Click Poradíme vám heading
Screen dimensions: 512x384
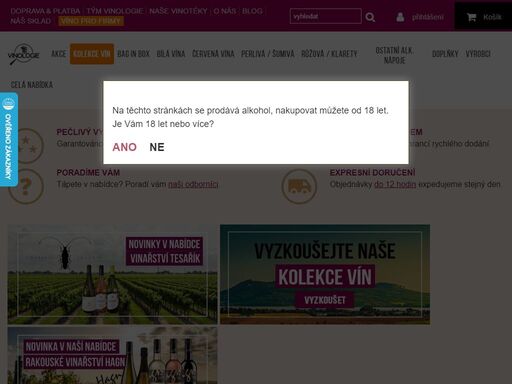pos(88,173)
